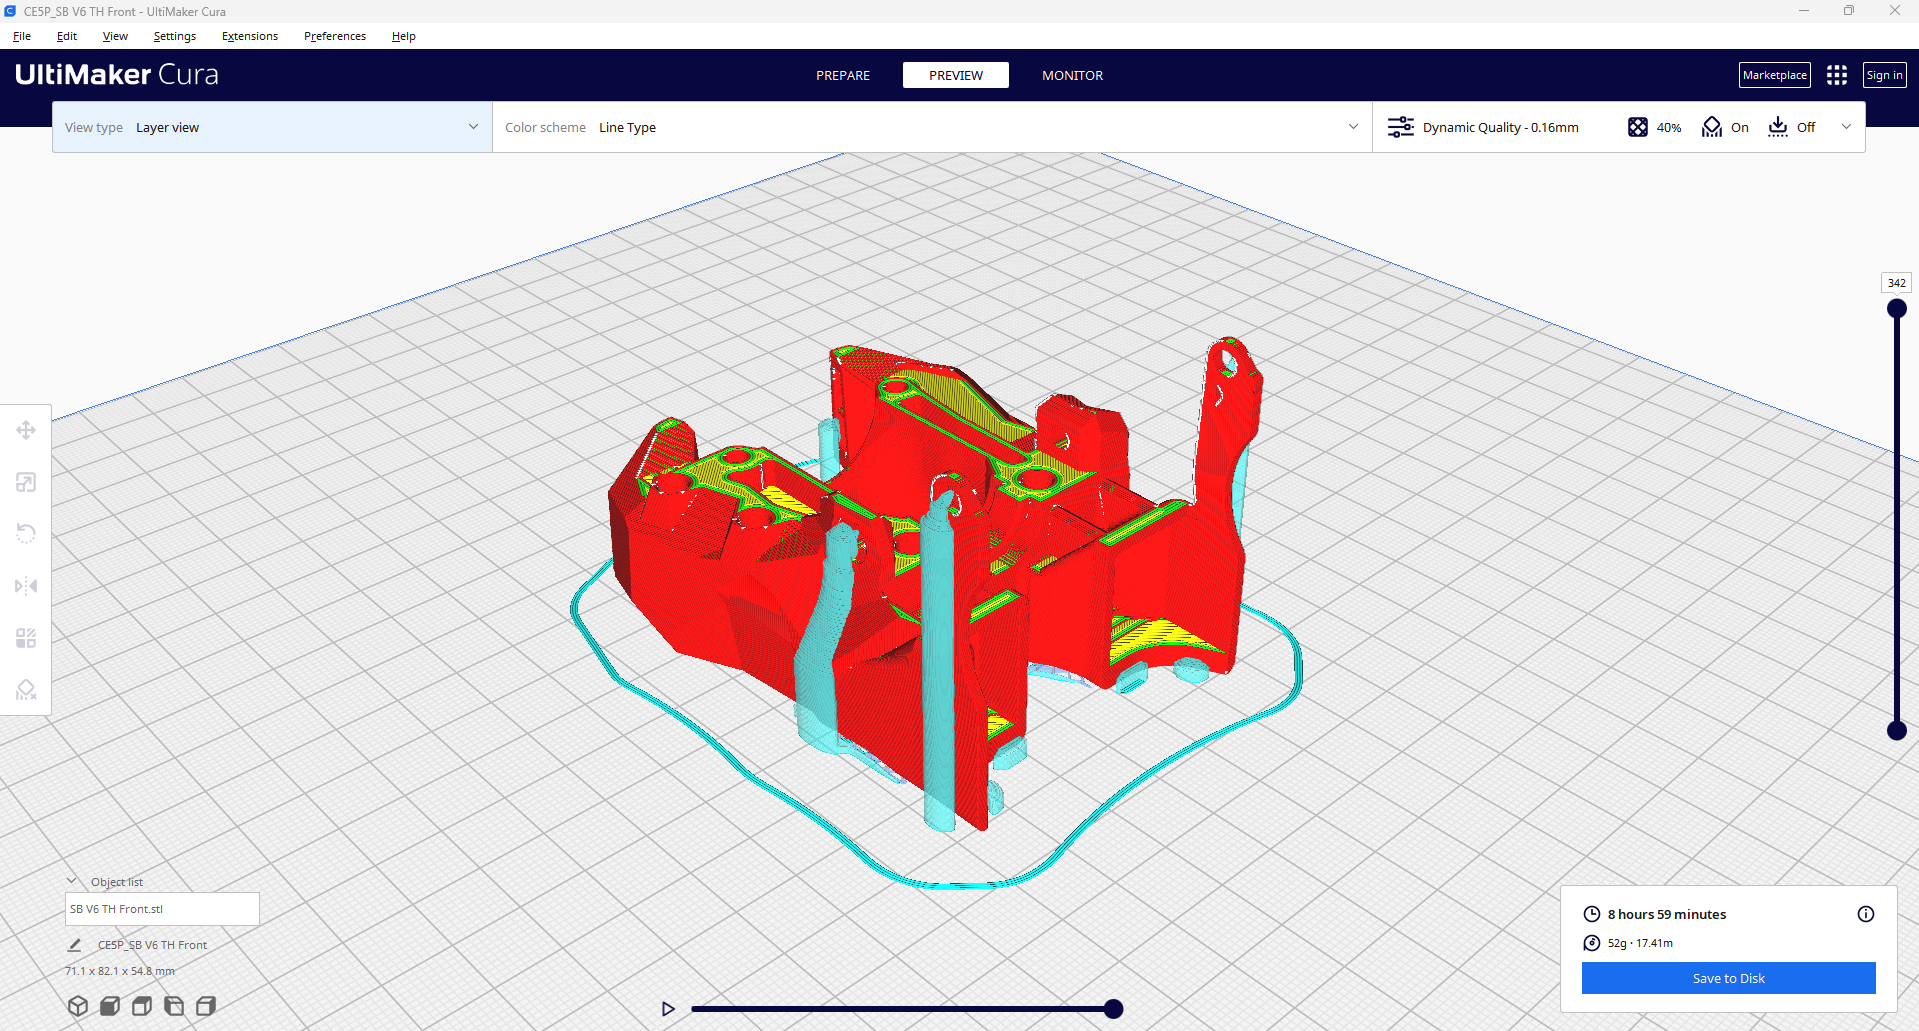Open the Color scheme Line Type dropdown
1919x1031 pixels.
point(932,127)
